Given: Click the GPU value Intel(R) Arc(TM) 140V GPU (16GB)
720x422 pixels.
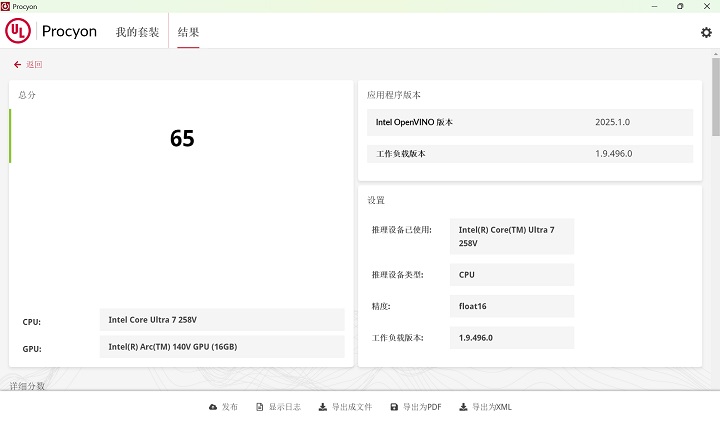Looking at the screenshot, I should click(x=222, y=347).
